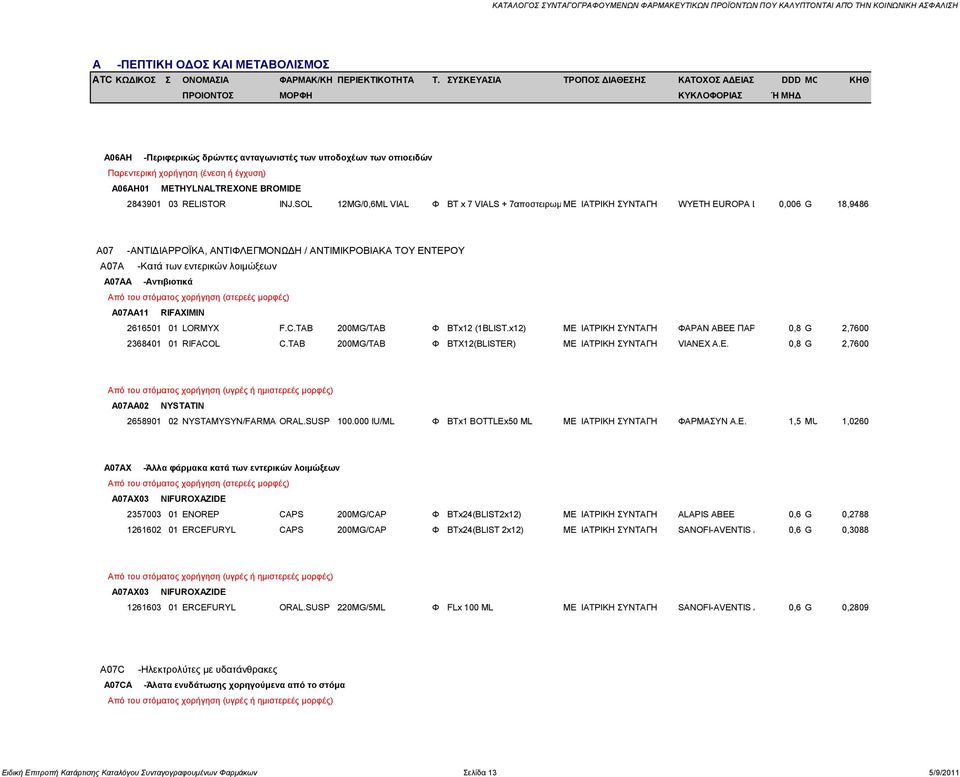
Task: Click code '1261602'
Action: coord(144,530)
